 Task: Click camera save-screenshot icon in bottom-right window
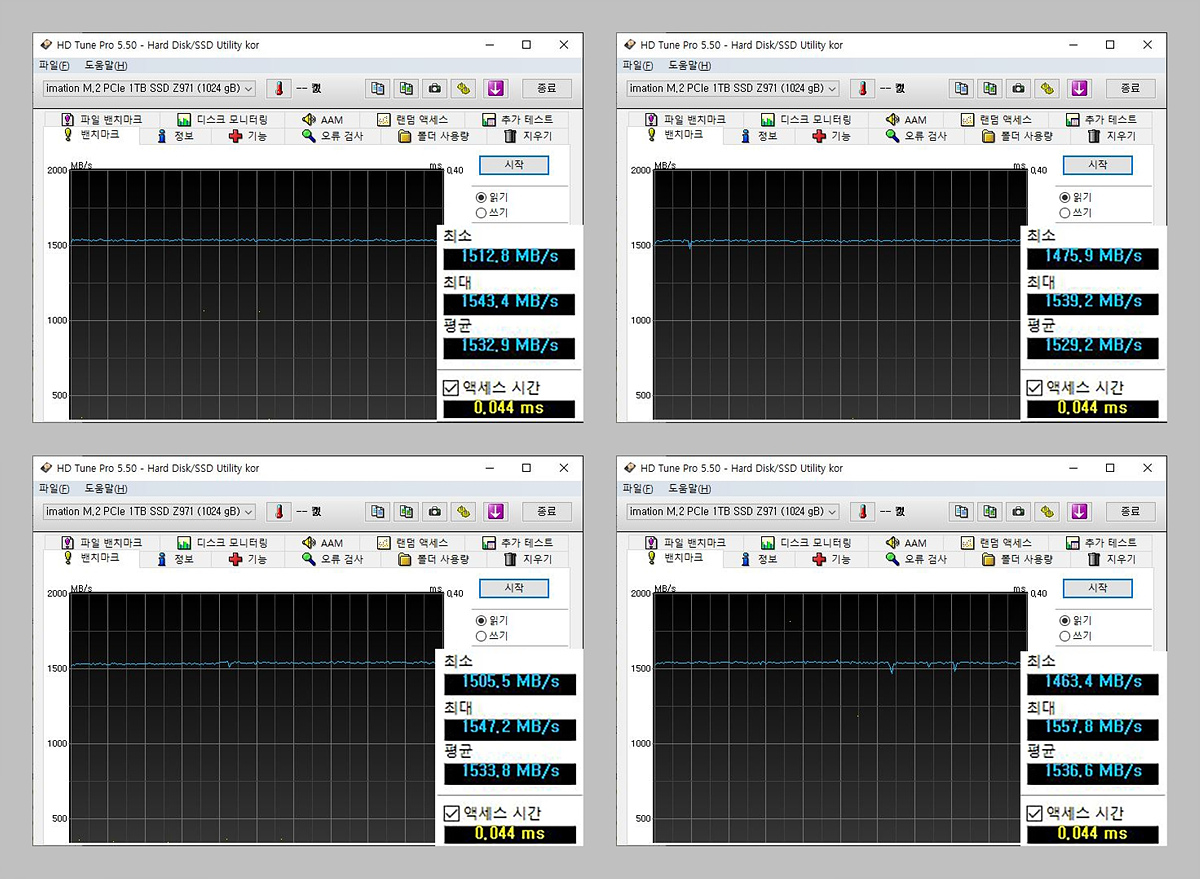coord(1019,511)
